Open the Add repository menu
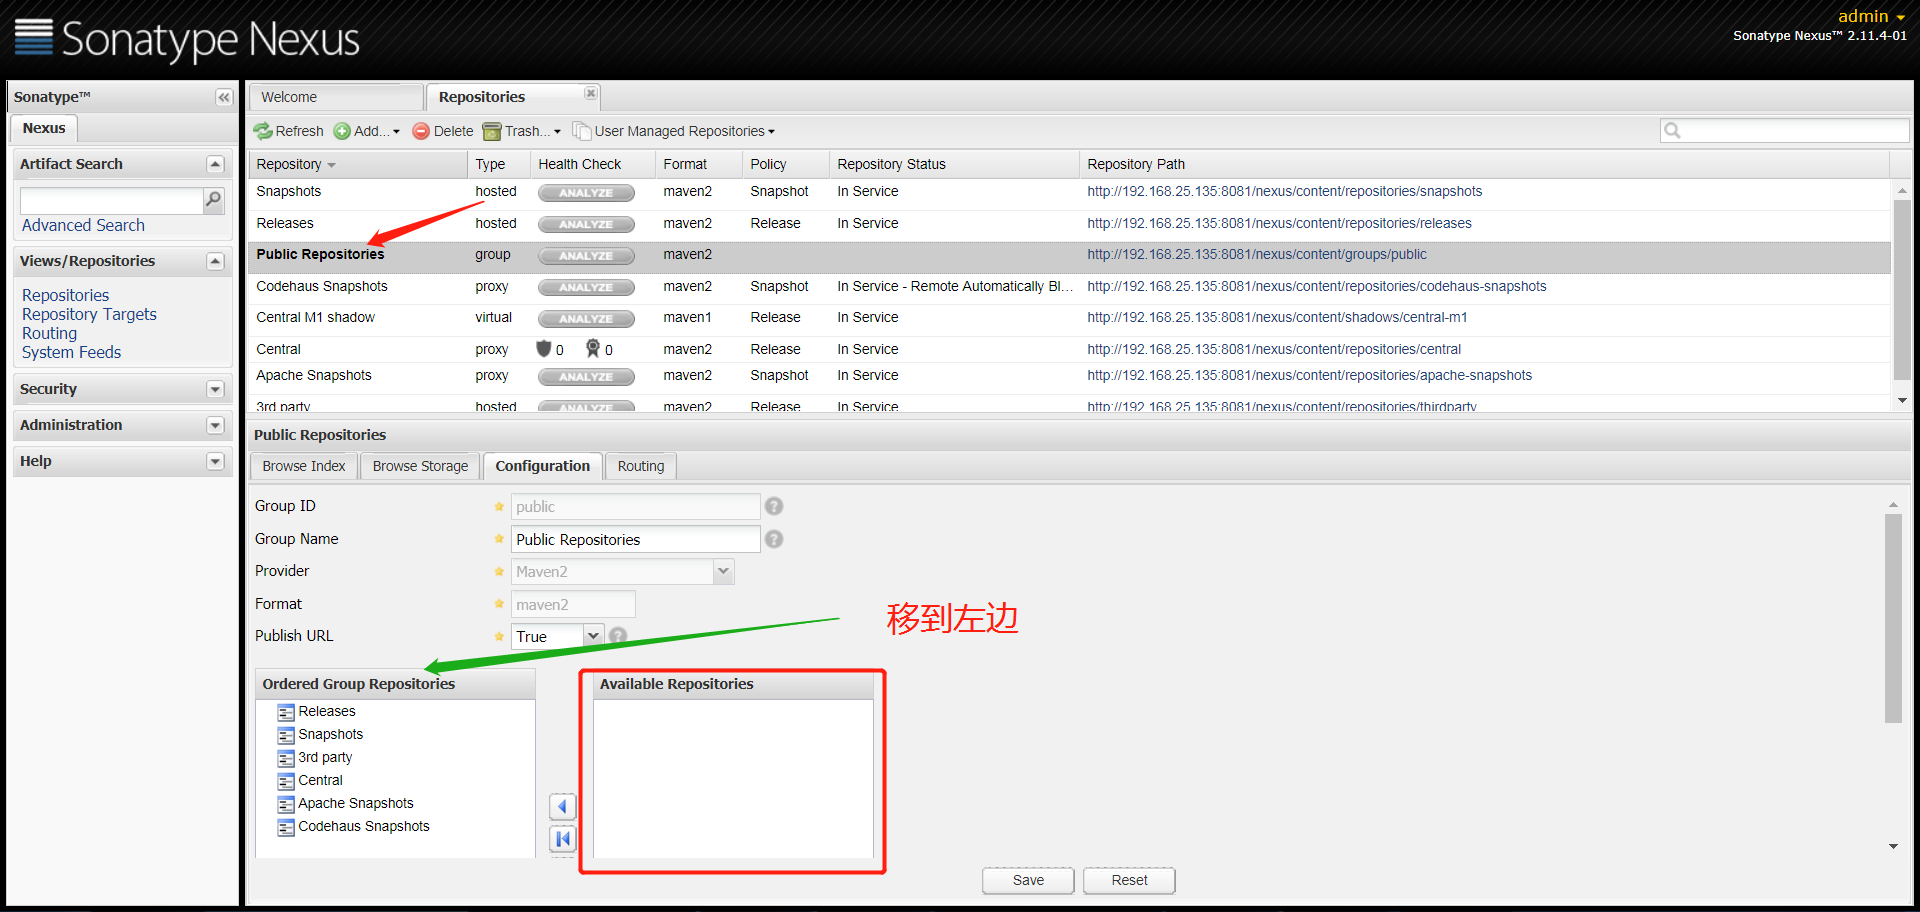The height and width of the screenshot is (912, 1920). (366, 131)
